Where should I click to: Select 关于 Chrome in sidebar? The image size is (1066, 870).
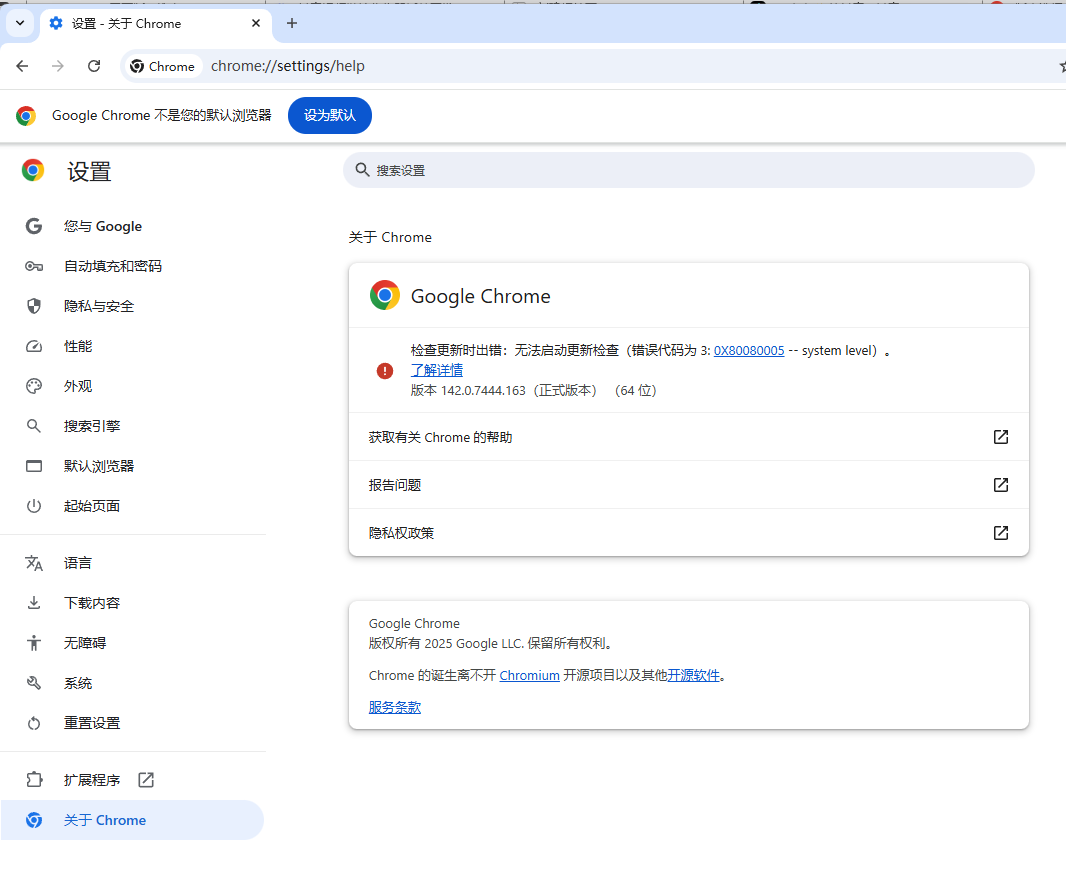(133, 820)
